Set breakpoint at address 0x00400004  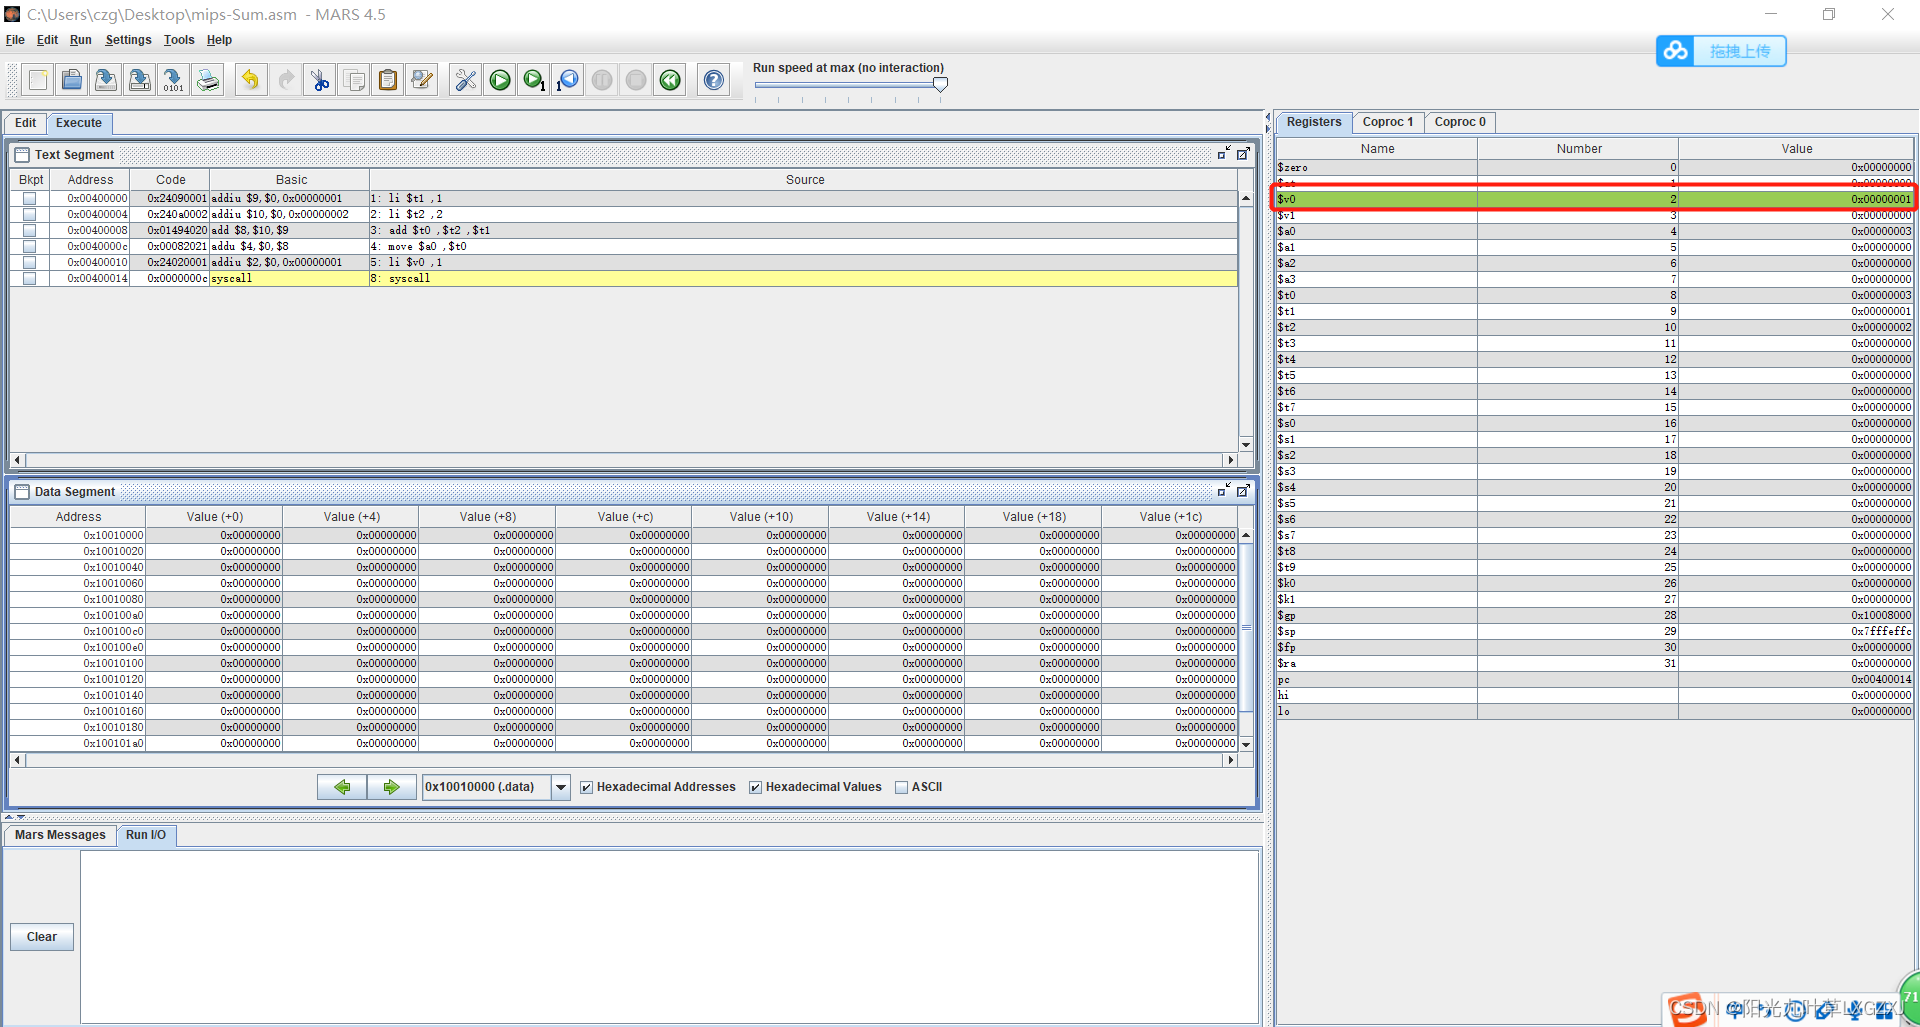pos(29,214)
